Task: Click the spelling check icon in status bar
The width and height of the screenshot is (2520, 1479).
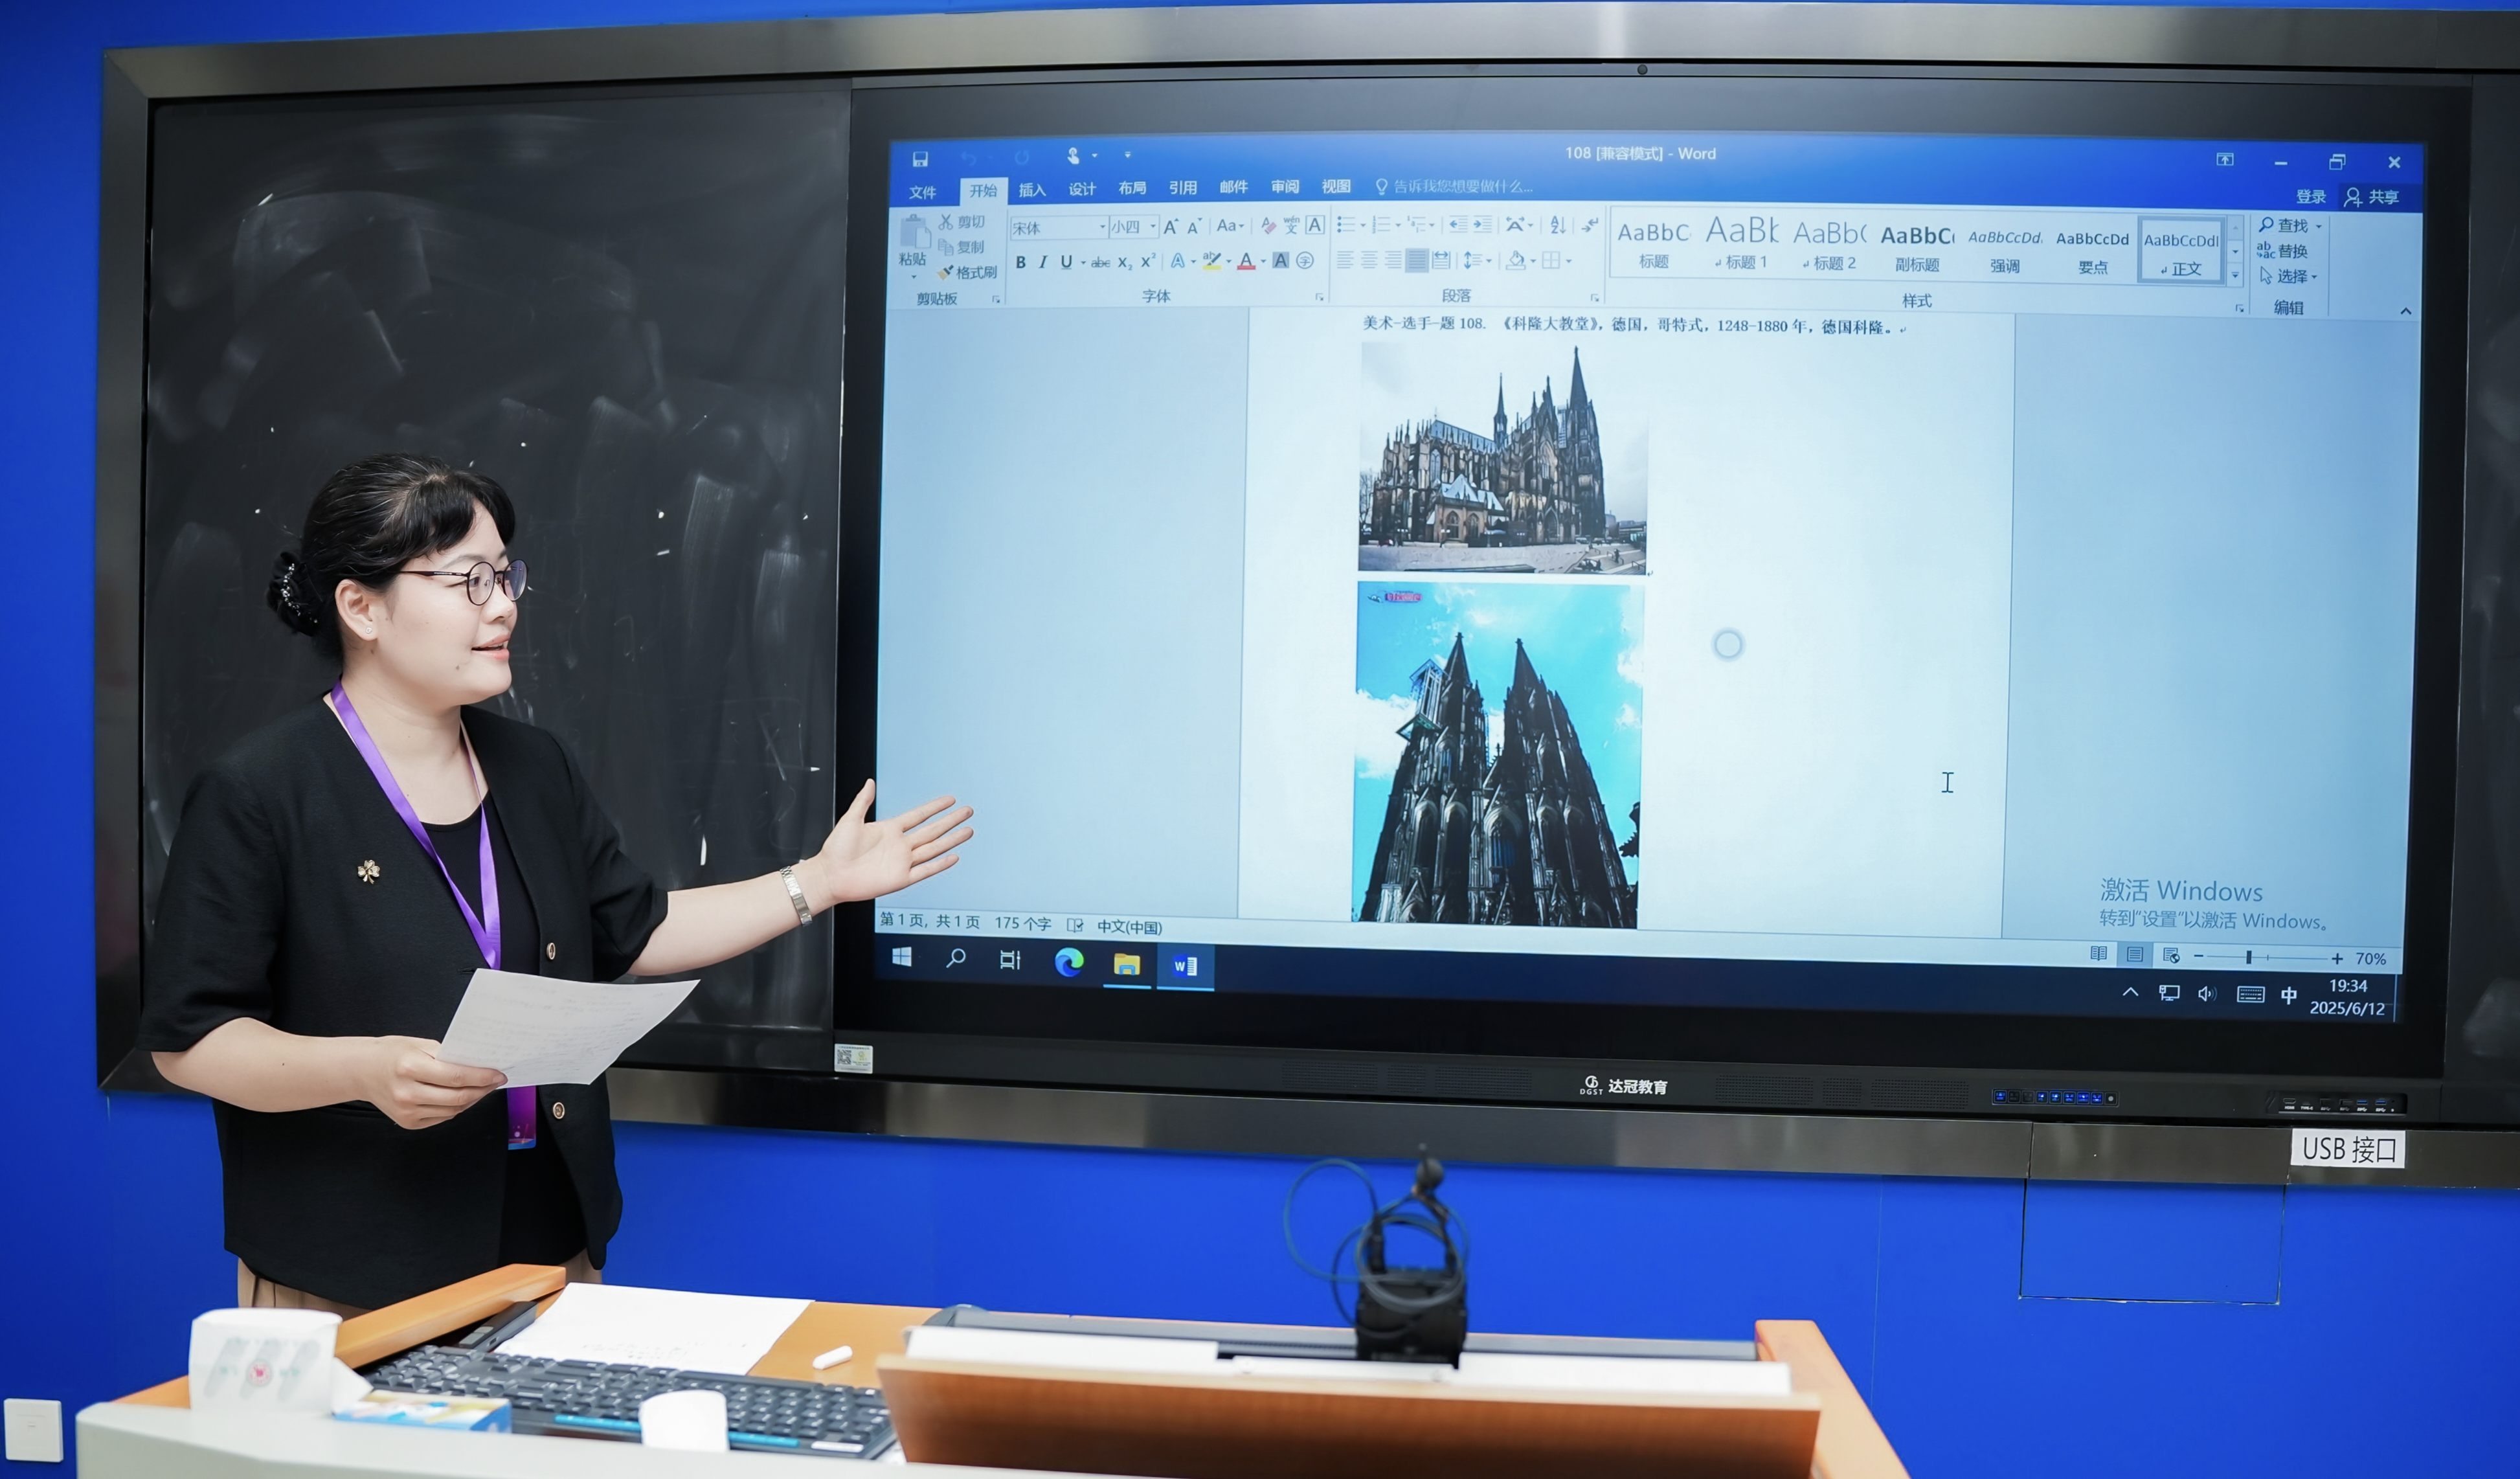Action: pyautogui.click(x=1075, y=925)
